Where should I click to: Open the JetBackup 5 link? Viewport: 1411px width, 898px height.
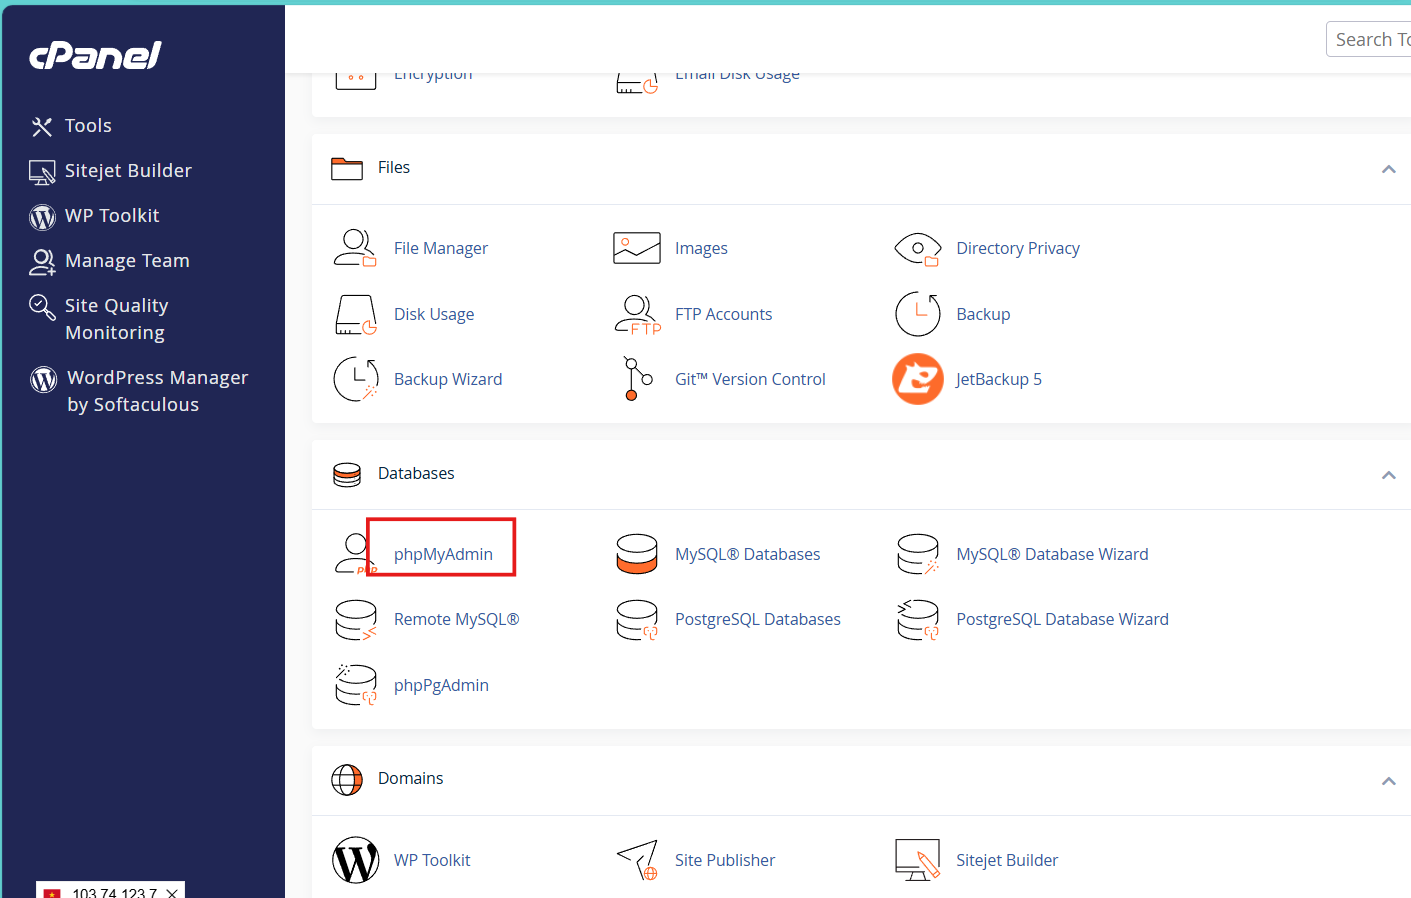click(x=999, y=379)
